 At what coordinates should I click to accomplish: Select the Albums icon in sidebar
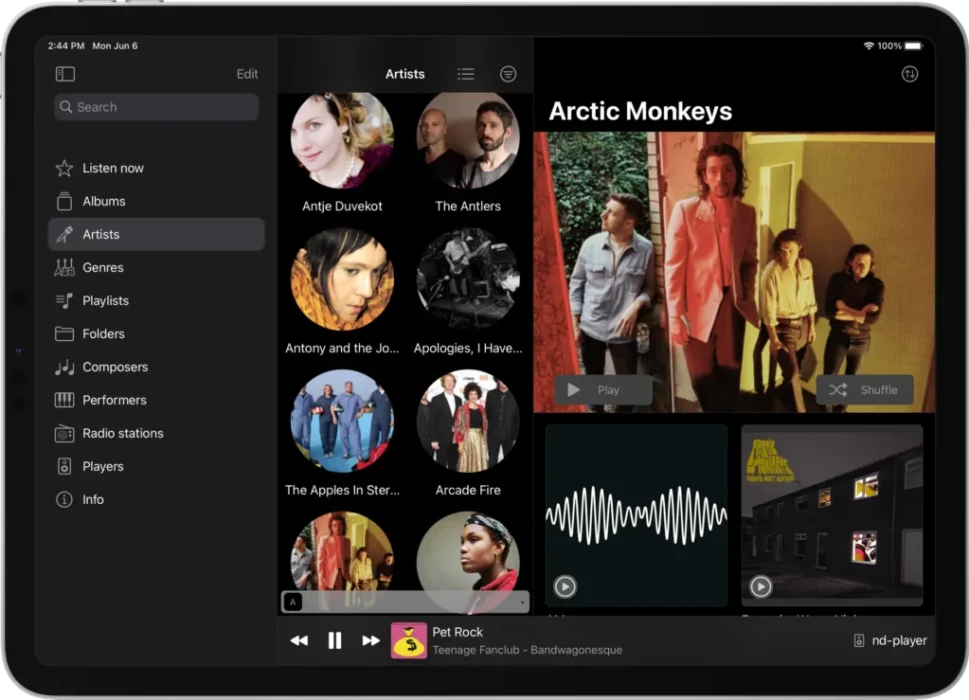(x=64, y=201)
